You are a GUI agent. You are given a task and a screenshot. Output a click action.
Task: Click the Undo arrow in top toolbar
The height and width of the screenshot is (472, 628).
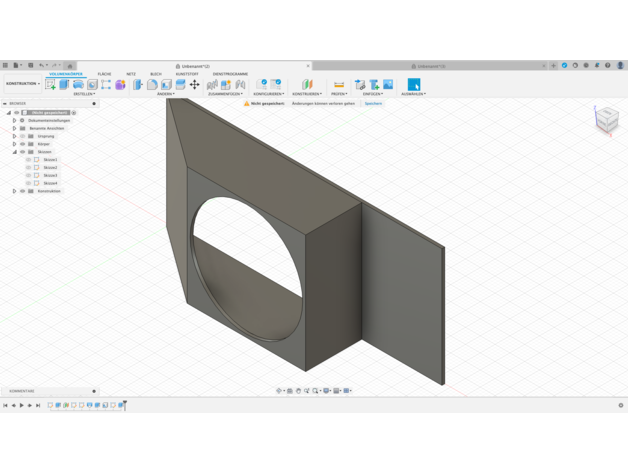(x=41, y=66)
